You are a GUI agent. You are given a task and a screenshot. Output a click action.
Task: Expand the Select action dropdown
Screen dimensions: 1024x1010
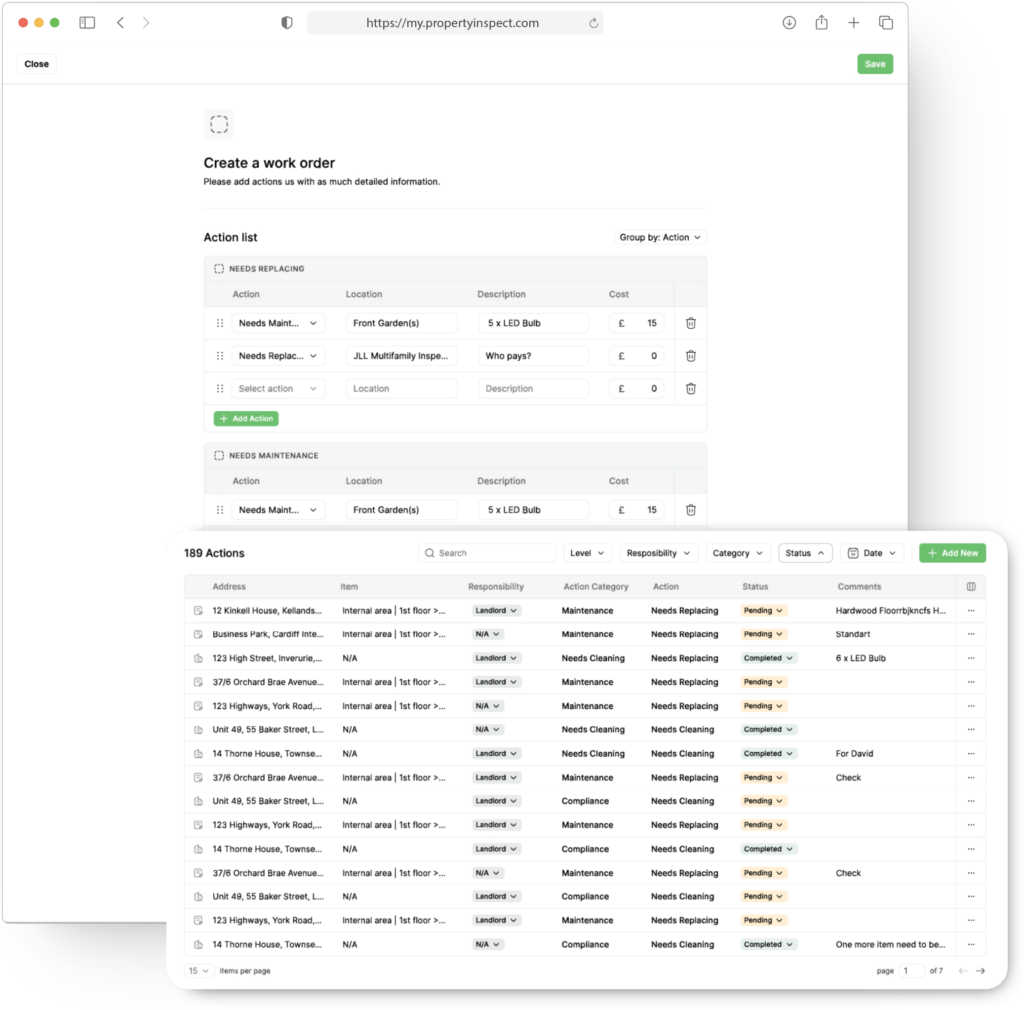click(x=278, y=389)
